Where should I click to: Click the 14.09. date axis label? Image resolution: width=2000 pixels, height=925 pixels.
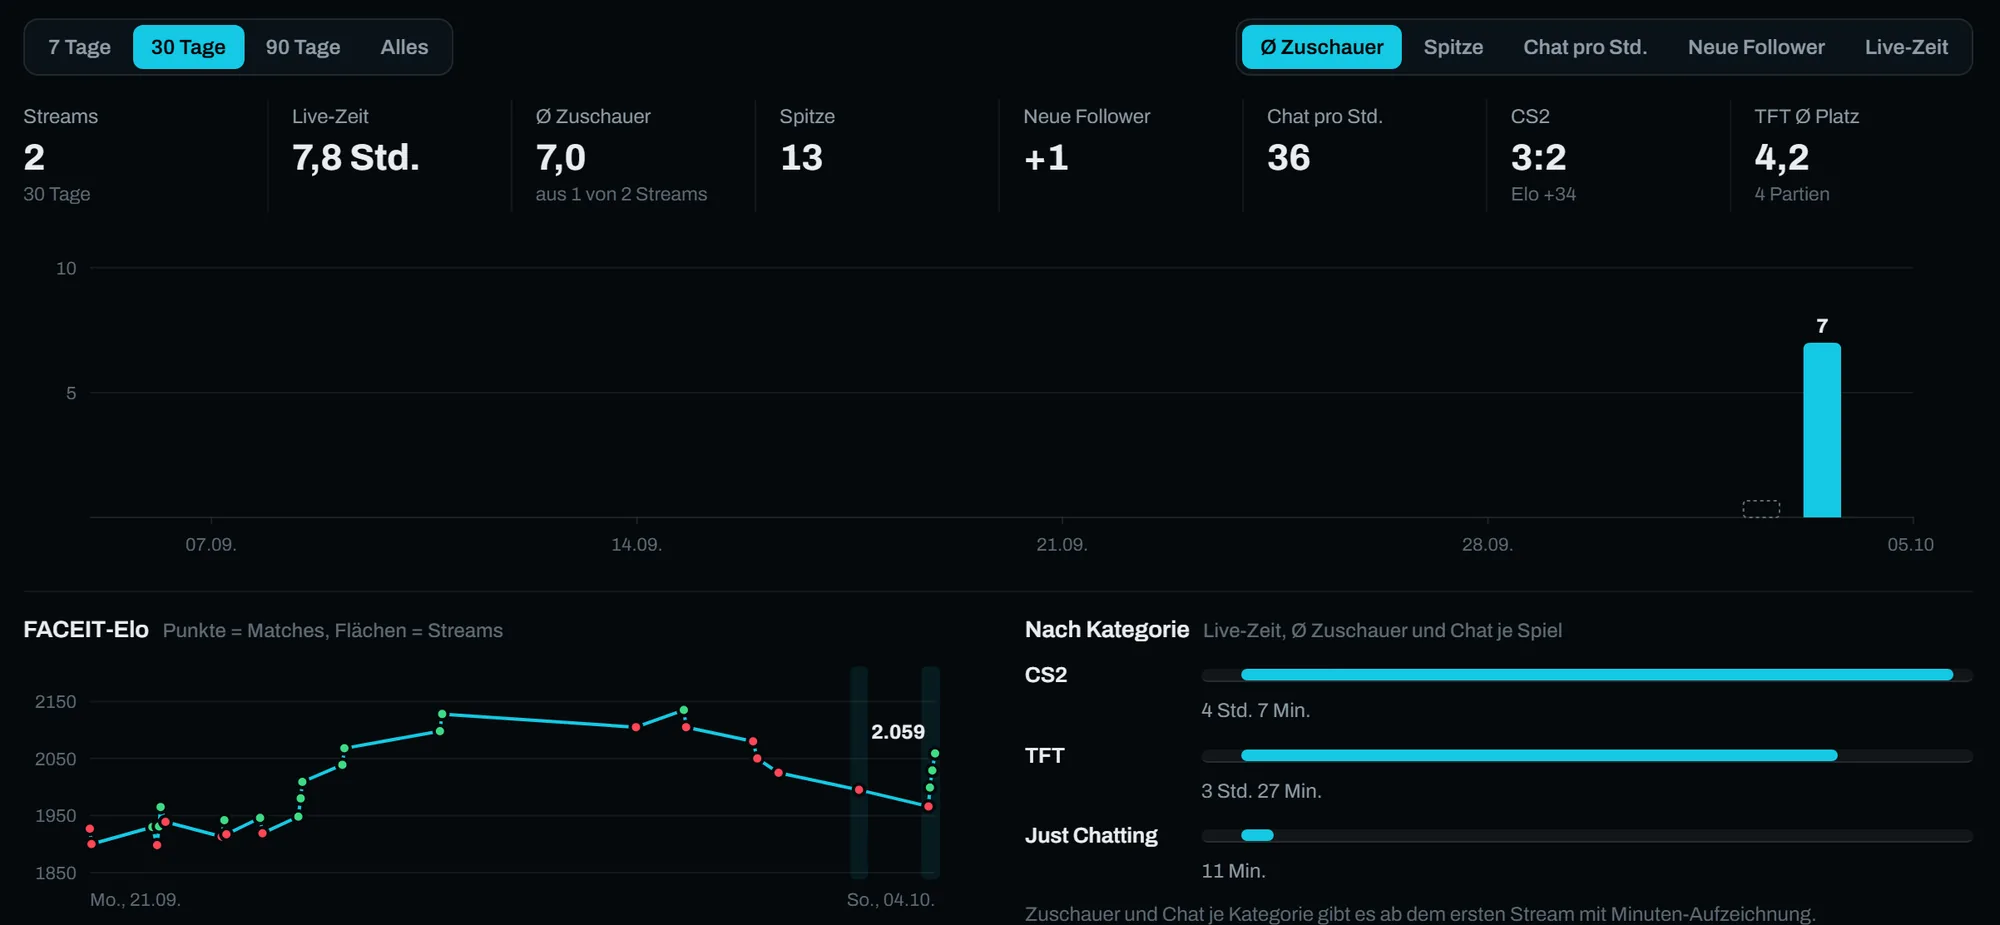[x=636, y=545]
